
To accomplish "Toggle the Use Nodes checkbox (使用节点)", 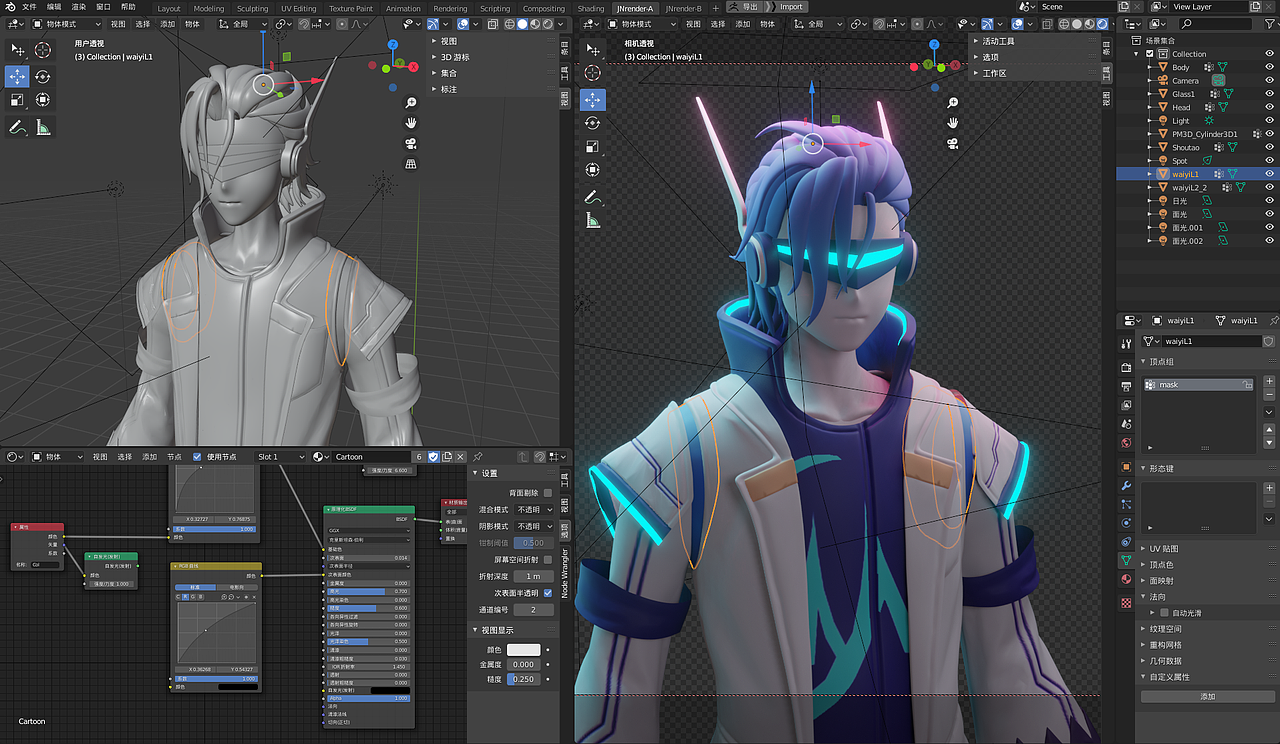I will pos(197,457).
